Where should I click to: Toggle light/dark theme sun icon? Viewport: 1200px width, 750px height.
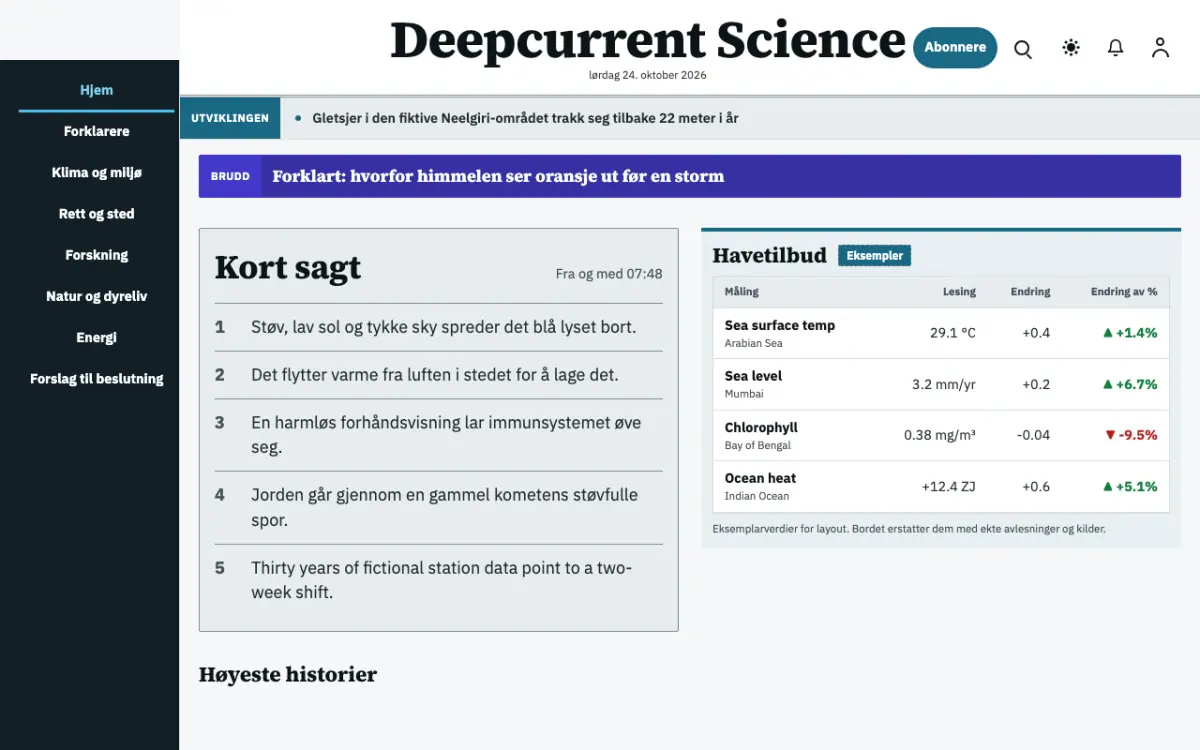1071,47
